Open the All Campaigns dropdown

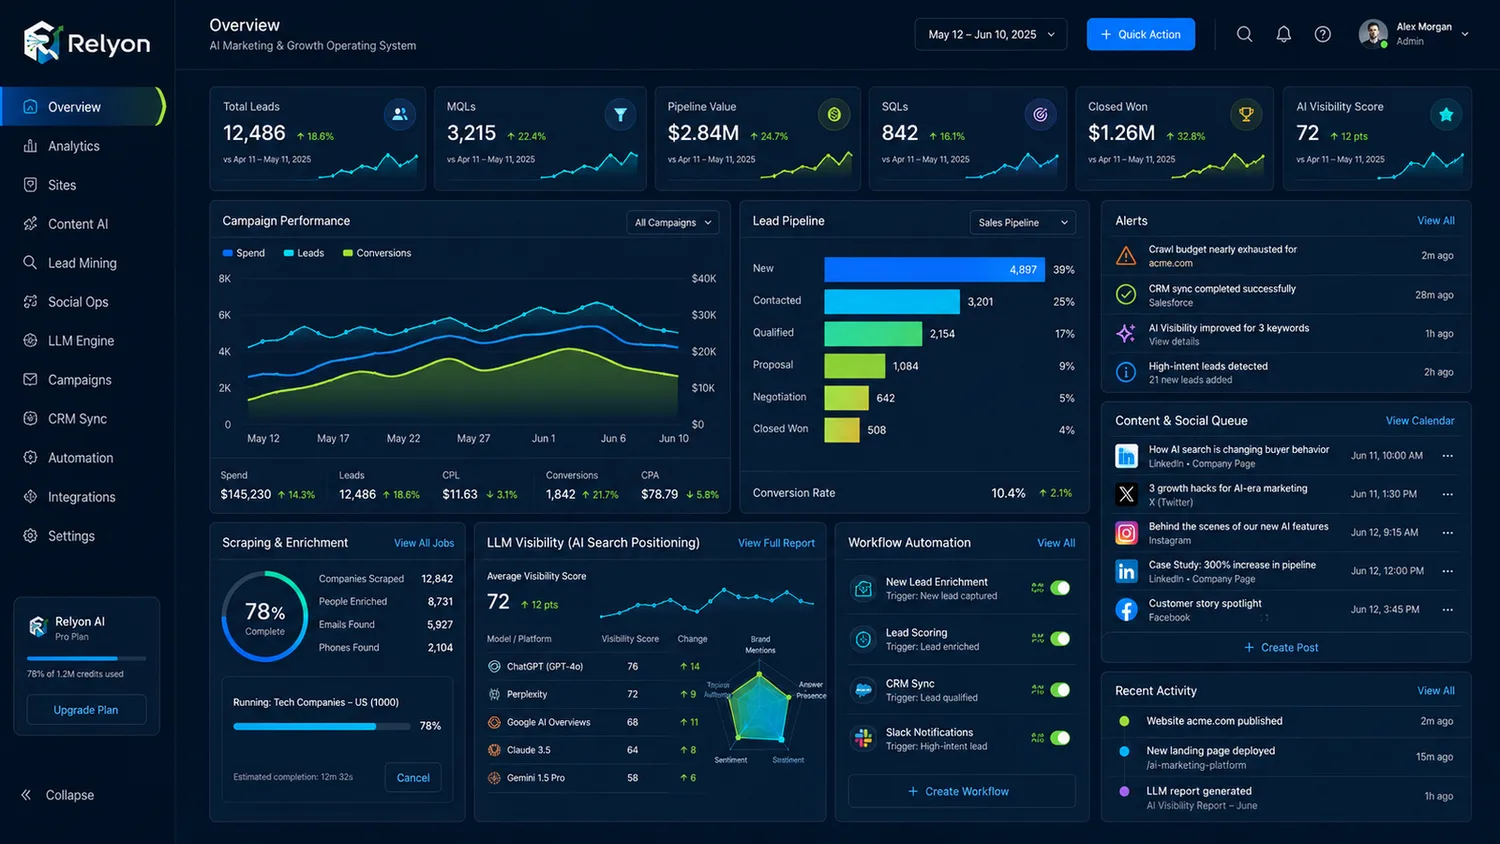click(x=673, y=222)
